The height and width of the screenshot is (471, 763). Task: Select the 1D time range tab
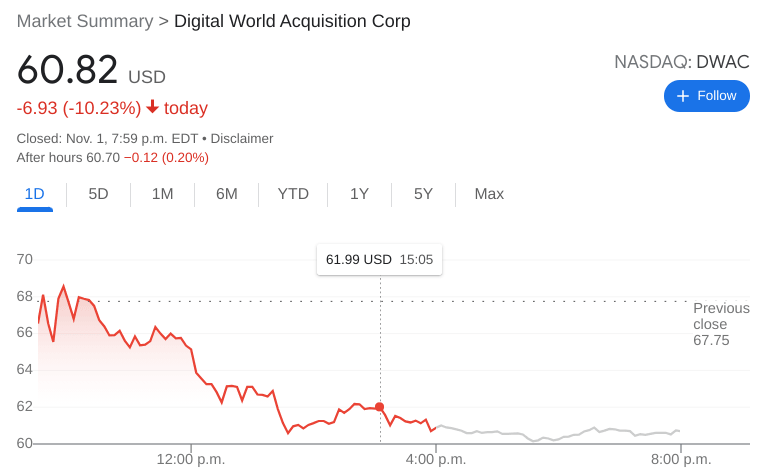34,194
